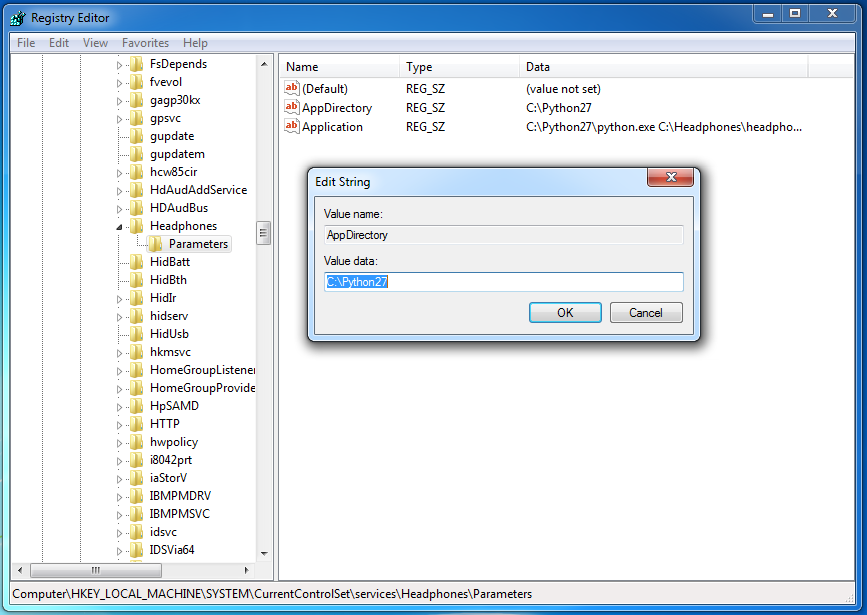The height and width of the screenshot is (615, 867).
Task: Click the C:\Python27 data cell of AppDirectory
Action: coord(558,108)
